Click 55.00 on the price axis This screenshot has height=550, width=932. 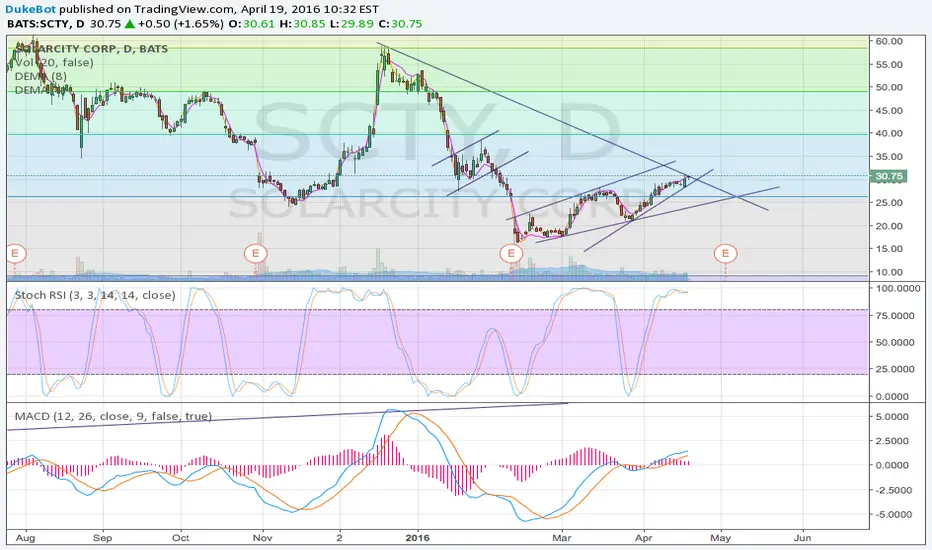[x=889, y=64]
